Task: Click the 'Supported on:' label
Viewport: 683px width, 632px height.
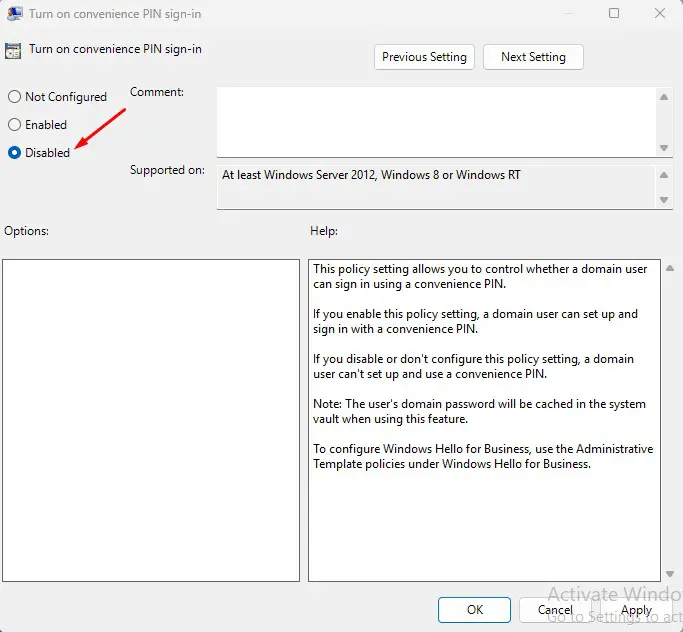Action: (x=167, y=170)
